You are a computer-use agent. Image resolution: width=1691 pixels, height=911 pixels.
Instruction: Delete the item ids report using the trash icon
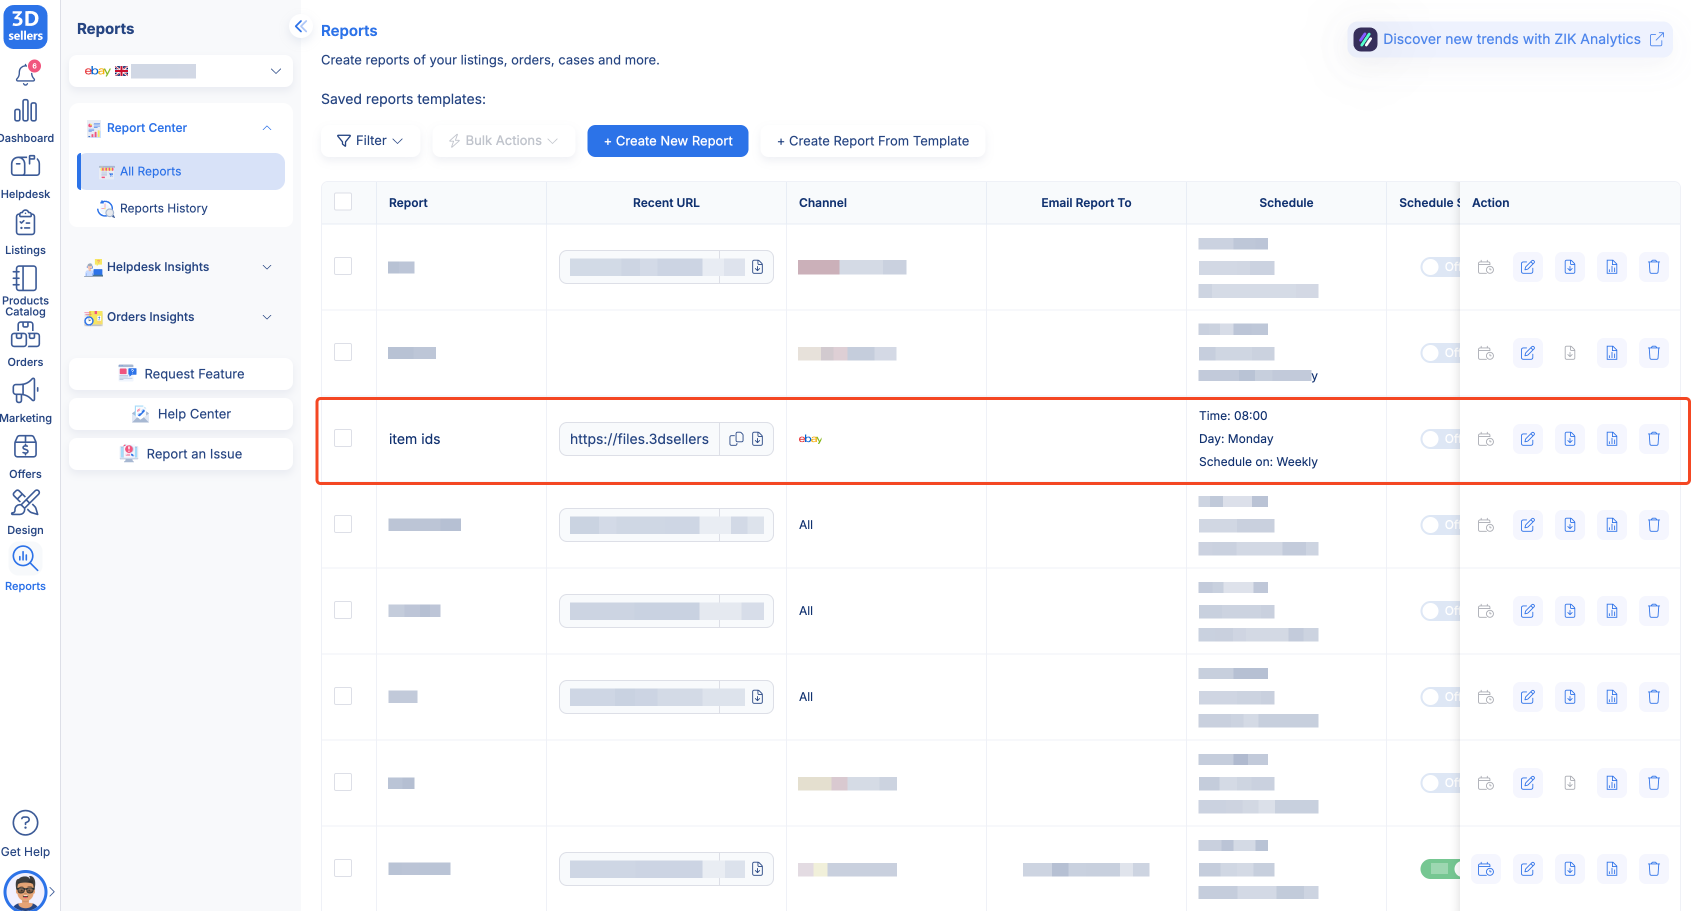coord(1654,438)
